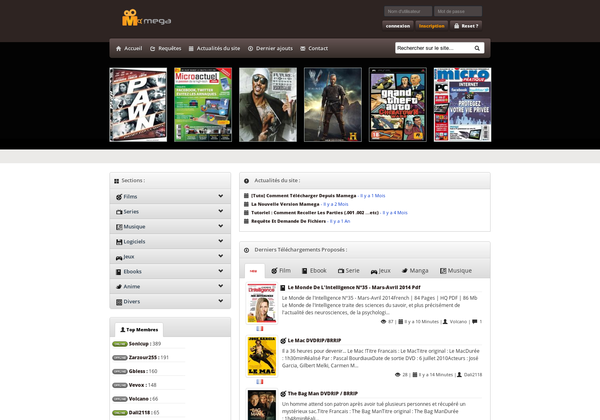Open the Microactuel magazine cover
This screenshot has height=420, width=600.
pyautogui.click(x=203, y=105)
